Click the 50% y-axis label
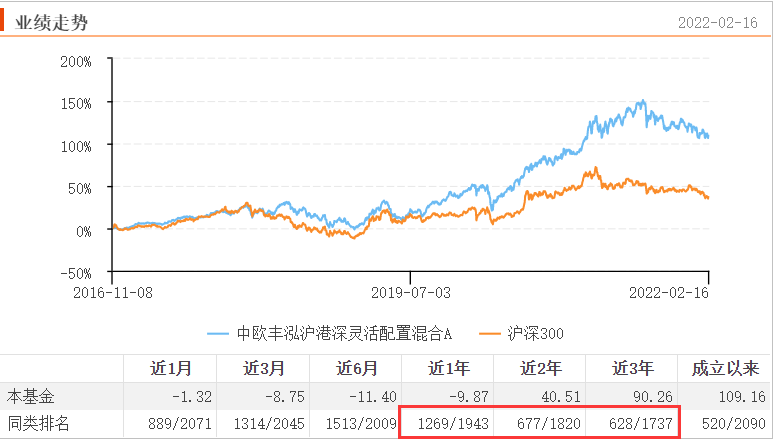Screen dimensions: 775x441 coord(80,189)
